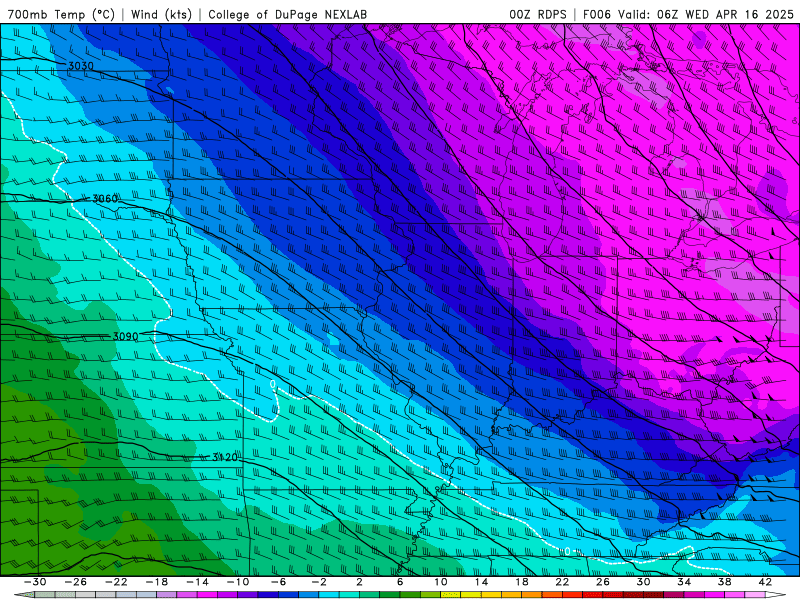Click the upper 0°C isotherm label on dashed line
Image resolution: width=800 pixels, height=600 pixels.
[272, 384]
